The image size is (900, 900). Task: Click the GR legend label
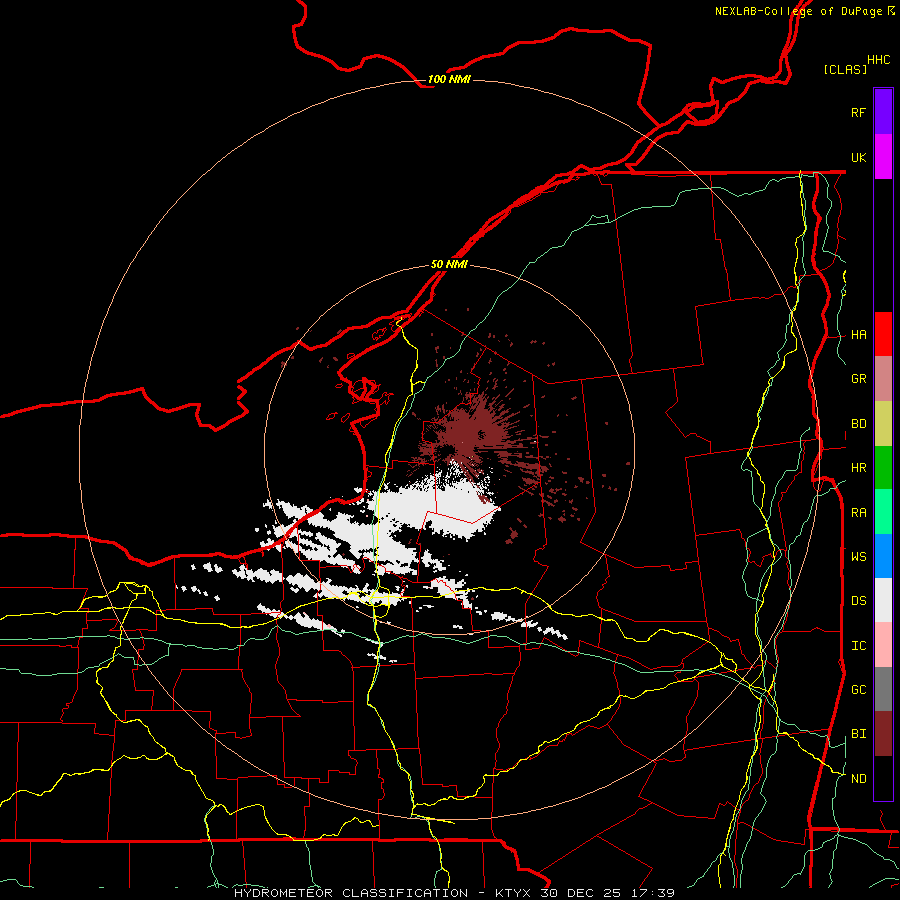pos(858,379)
